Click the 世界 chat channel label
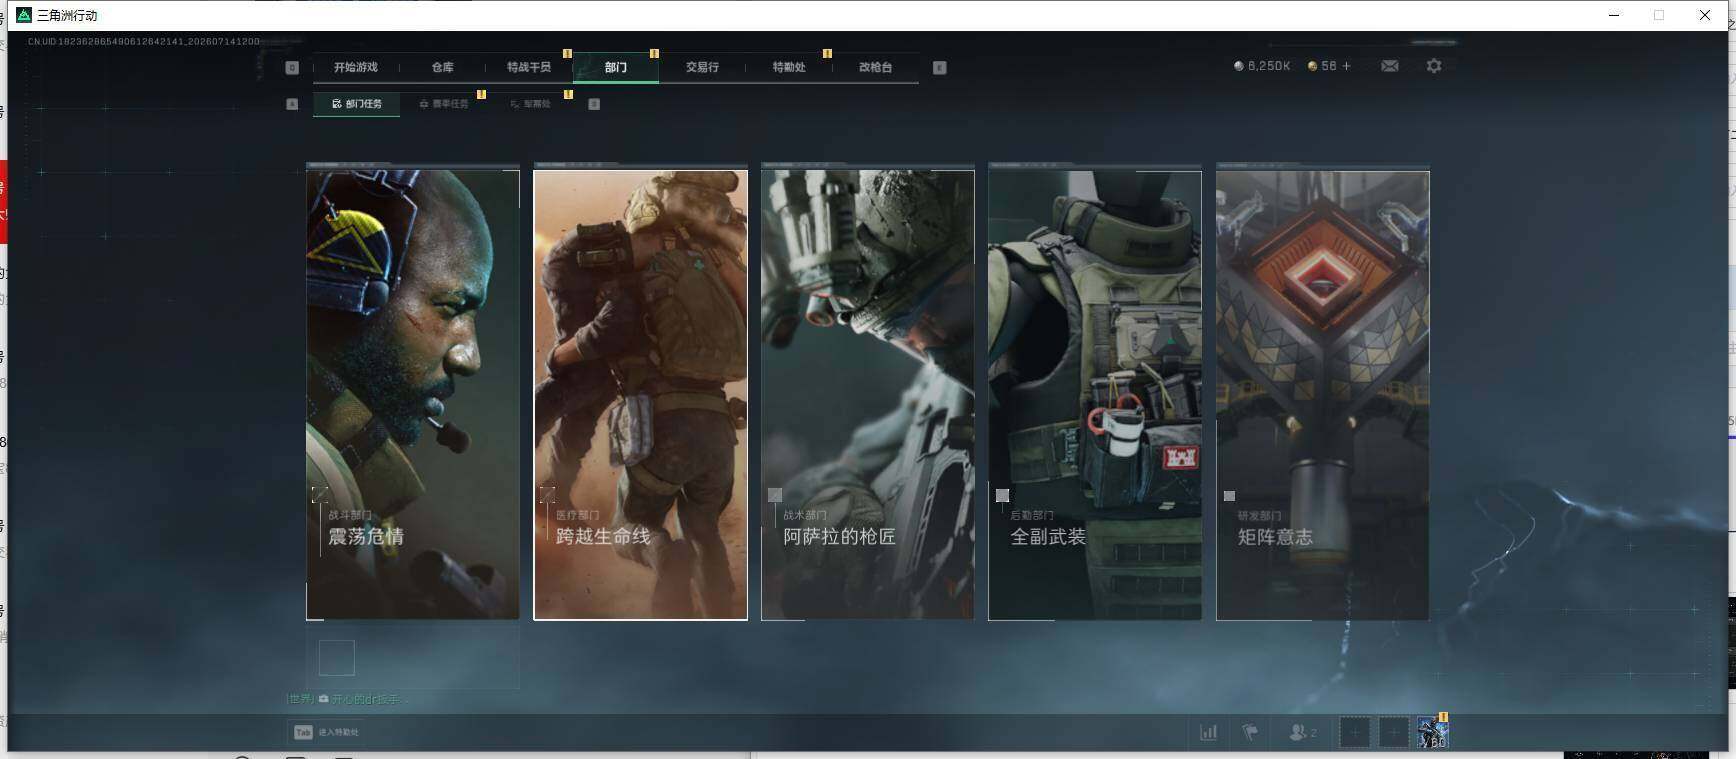 click(x=300, y=699)
